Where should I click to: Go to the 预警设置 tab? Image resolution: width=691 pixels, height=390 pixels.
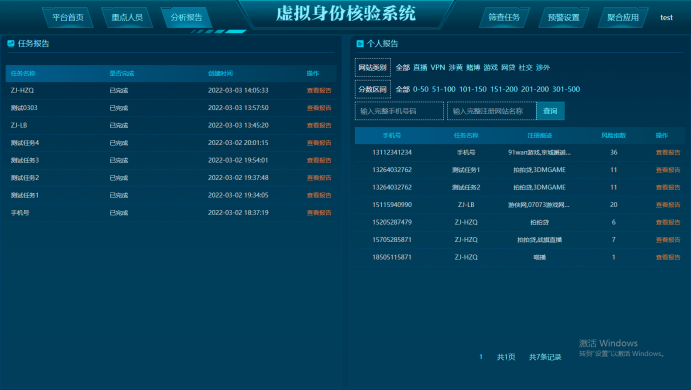click(564, 18)
